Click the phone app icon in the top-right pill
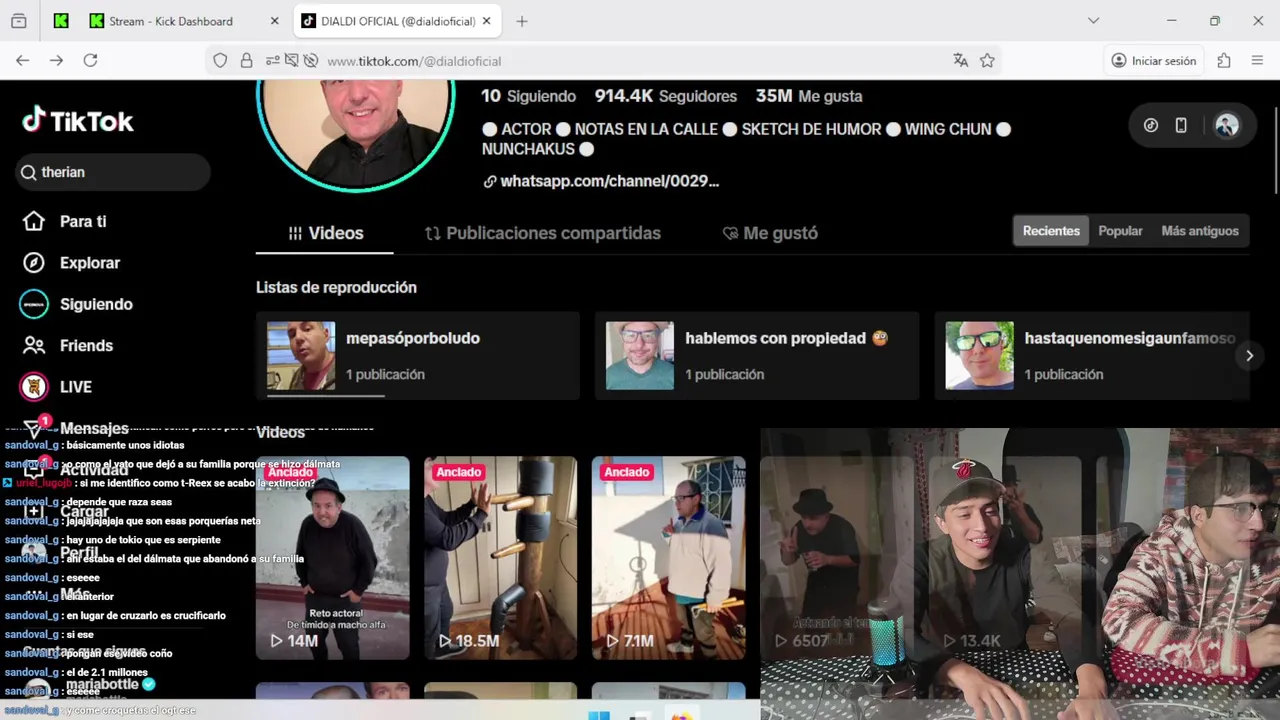This screenshot has width=1280, height=720. coord(1181,125)
